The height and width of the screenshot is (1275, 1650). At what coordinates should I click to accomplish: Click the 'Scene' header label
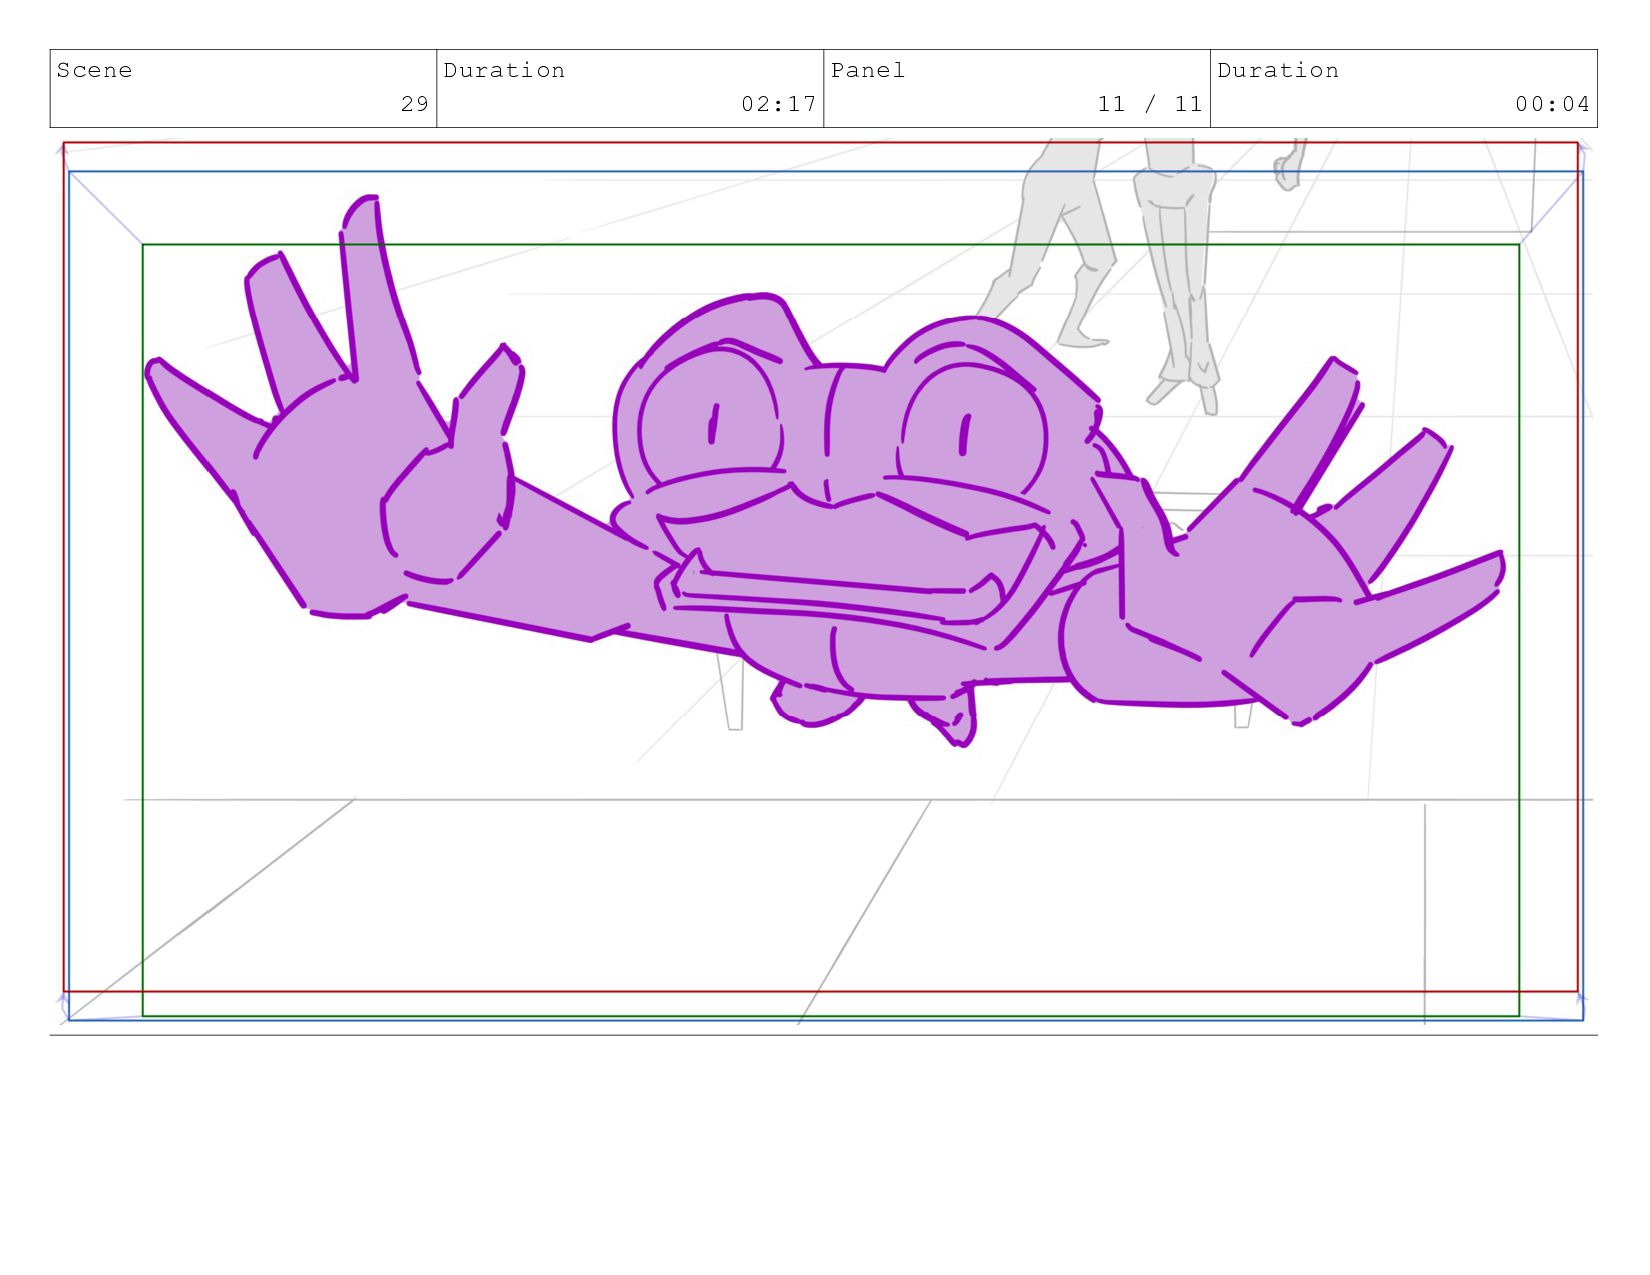pos(94,70)
